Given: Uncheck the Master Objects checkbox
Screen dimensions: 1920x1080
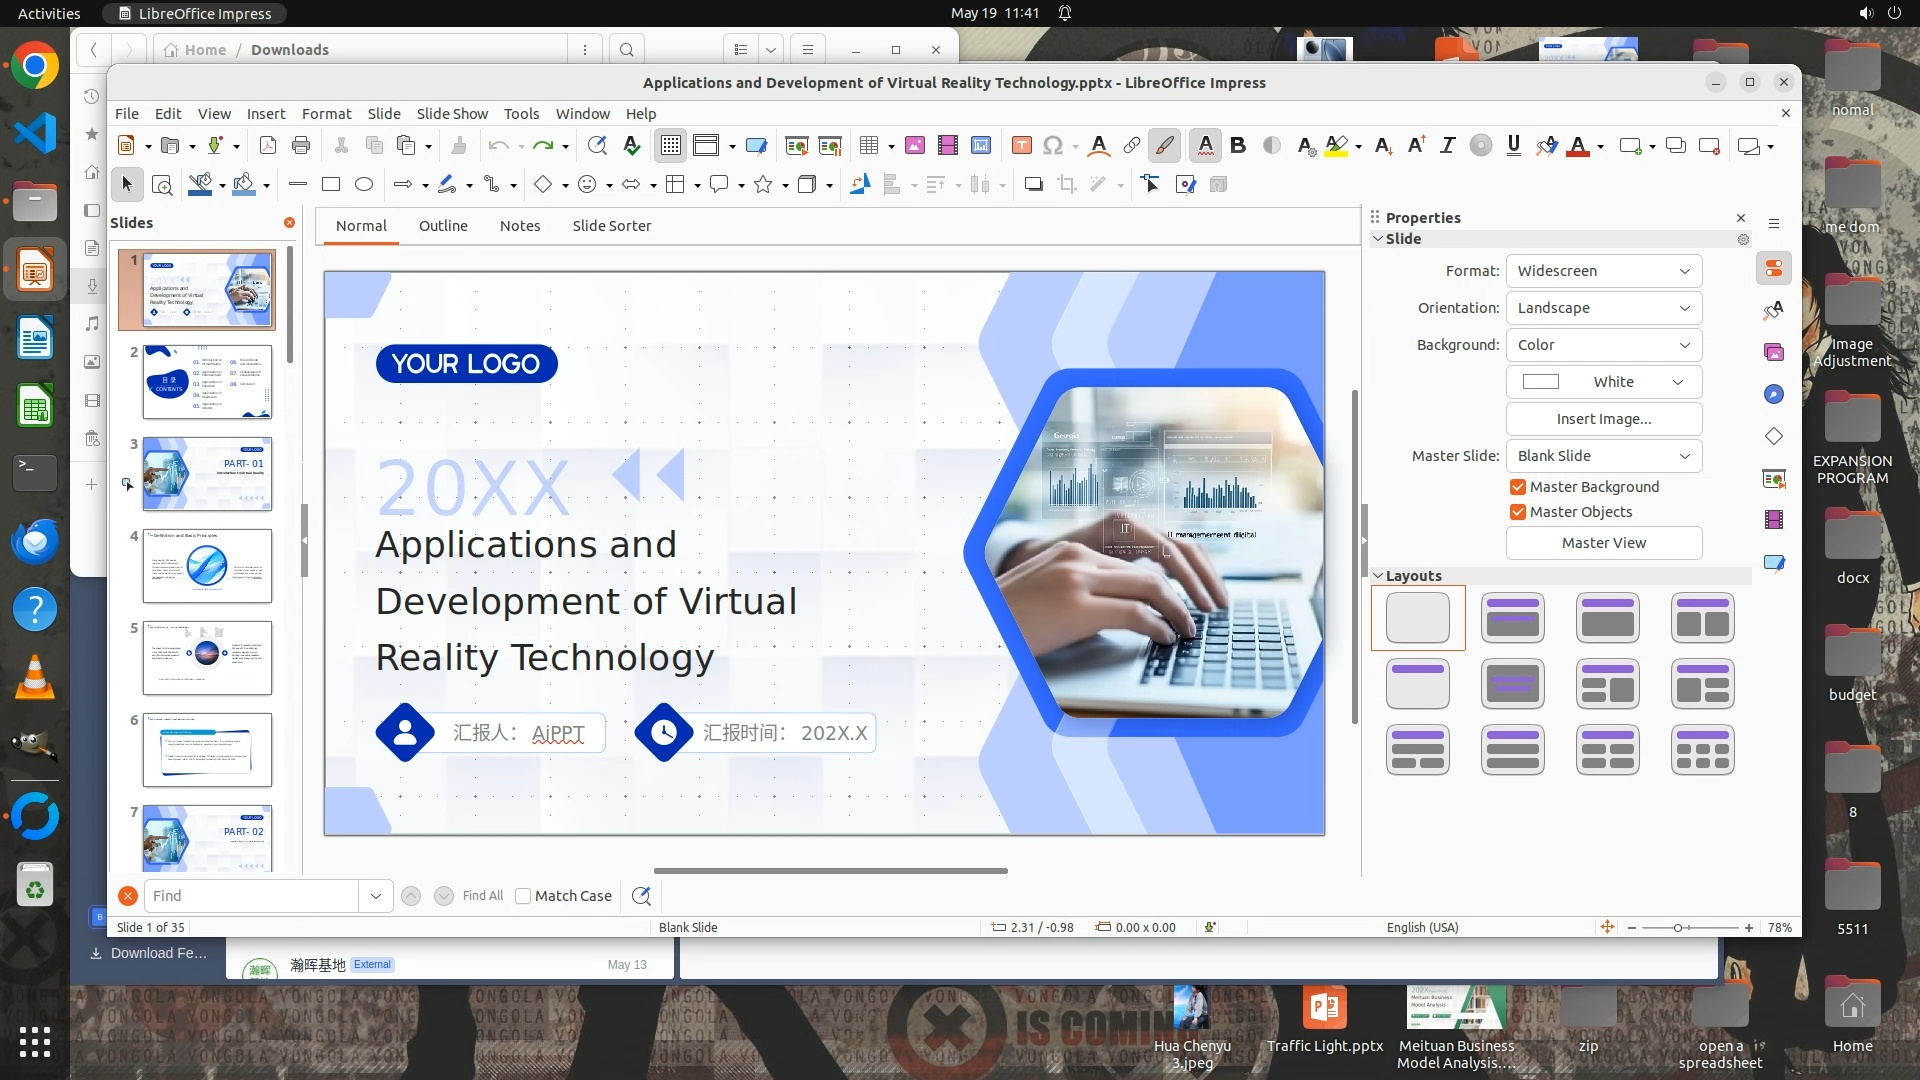Looking at the screenshot, I should [1518, 512].
